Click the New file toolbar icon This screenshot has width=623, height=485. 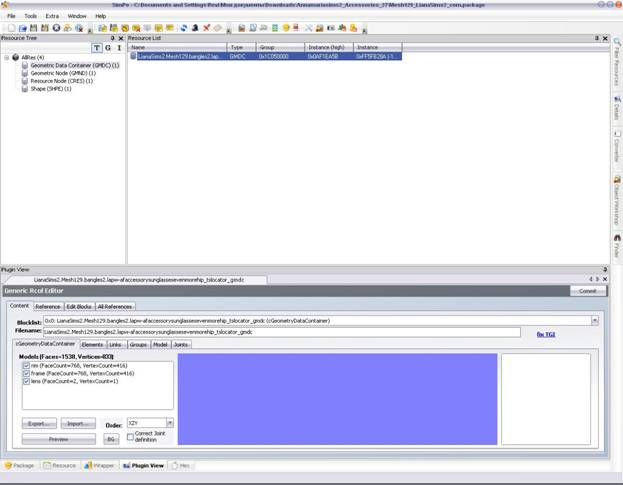pos(10,28)
